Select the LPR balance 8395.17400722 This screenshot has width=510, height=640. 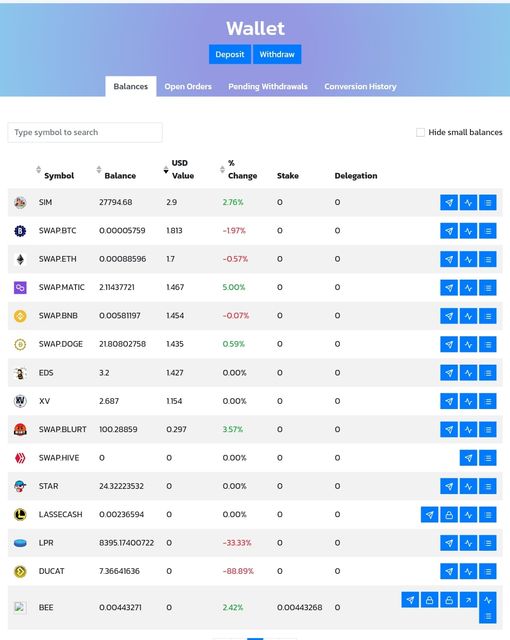(126, 543)
